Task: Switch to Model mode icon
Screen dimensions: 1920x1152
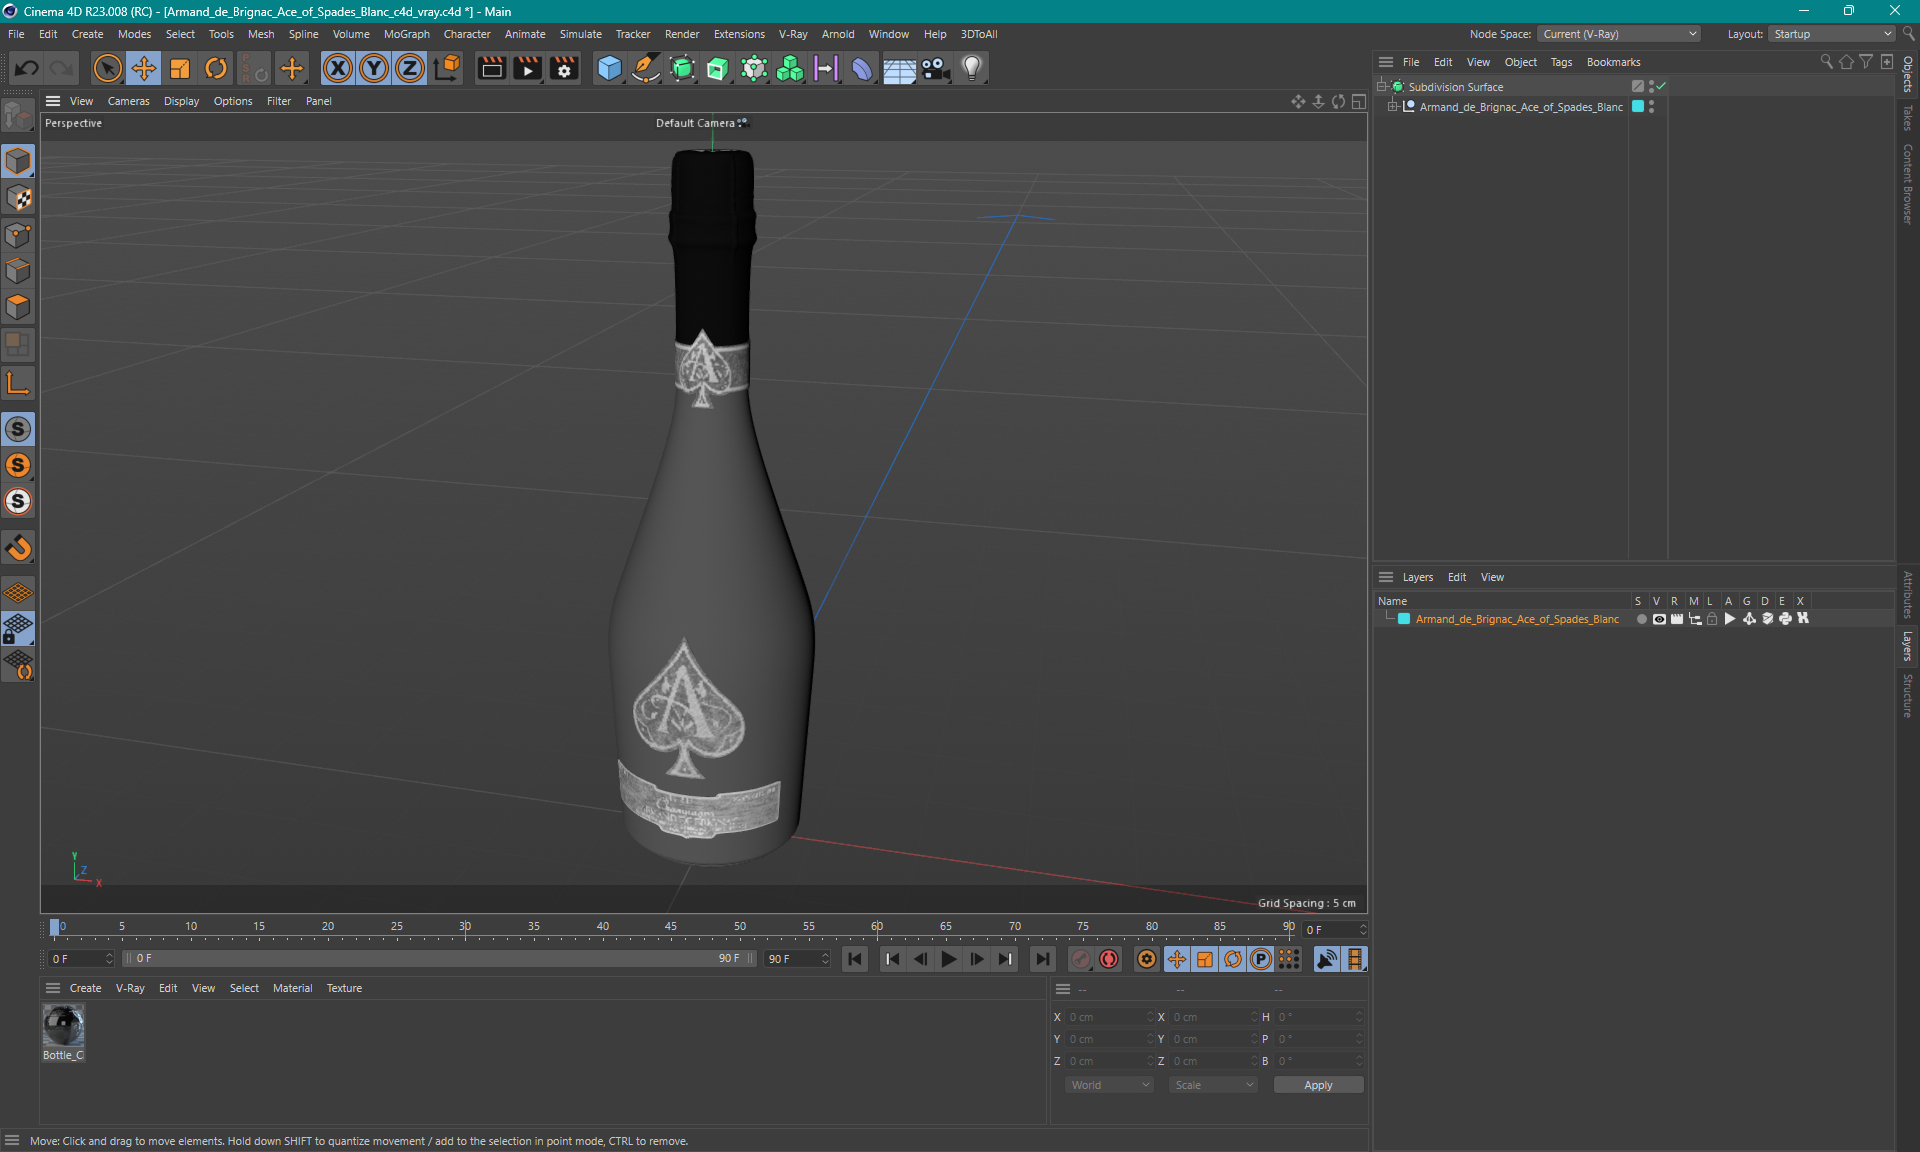Action: pyautogui.click(x=18, y=161)
